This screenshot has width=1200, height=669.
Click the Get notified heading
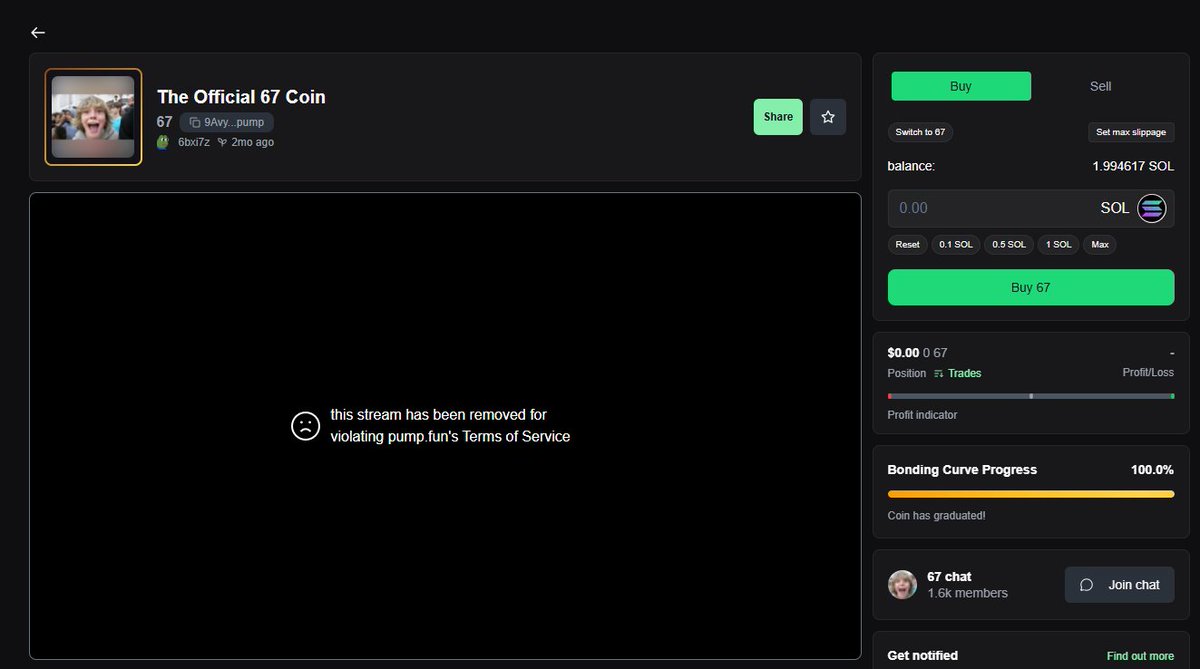tap(923, 656)
